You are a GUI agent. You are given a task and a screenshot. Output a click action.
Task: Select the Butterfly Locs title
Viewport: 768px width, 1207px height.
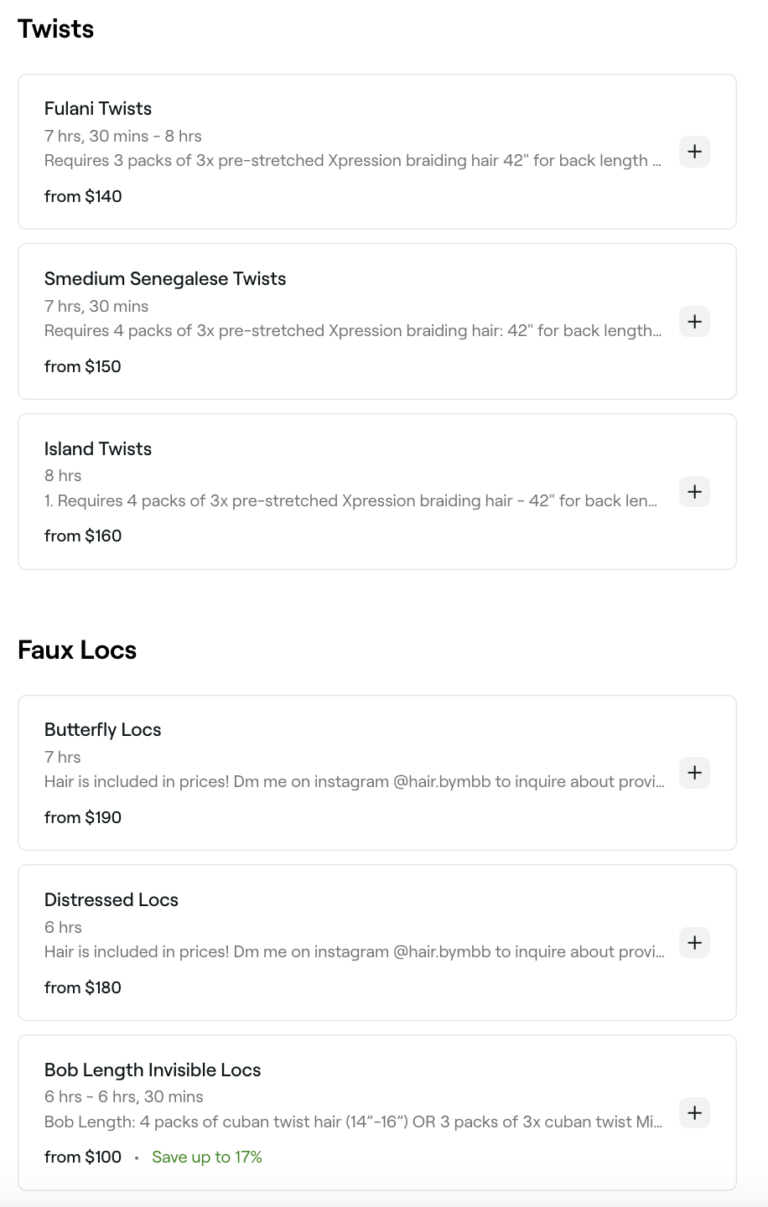102,730
